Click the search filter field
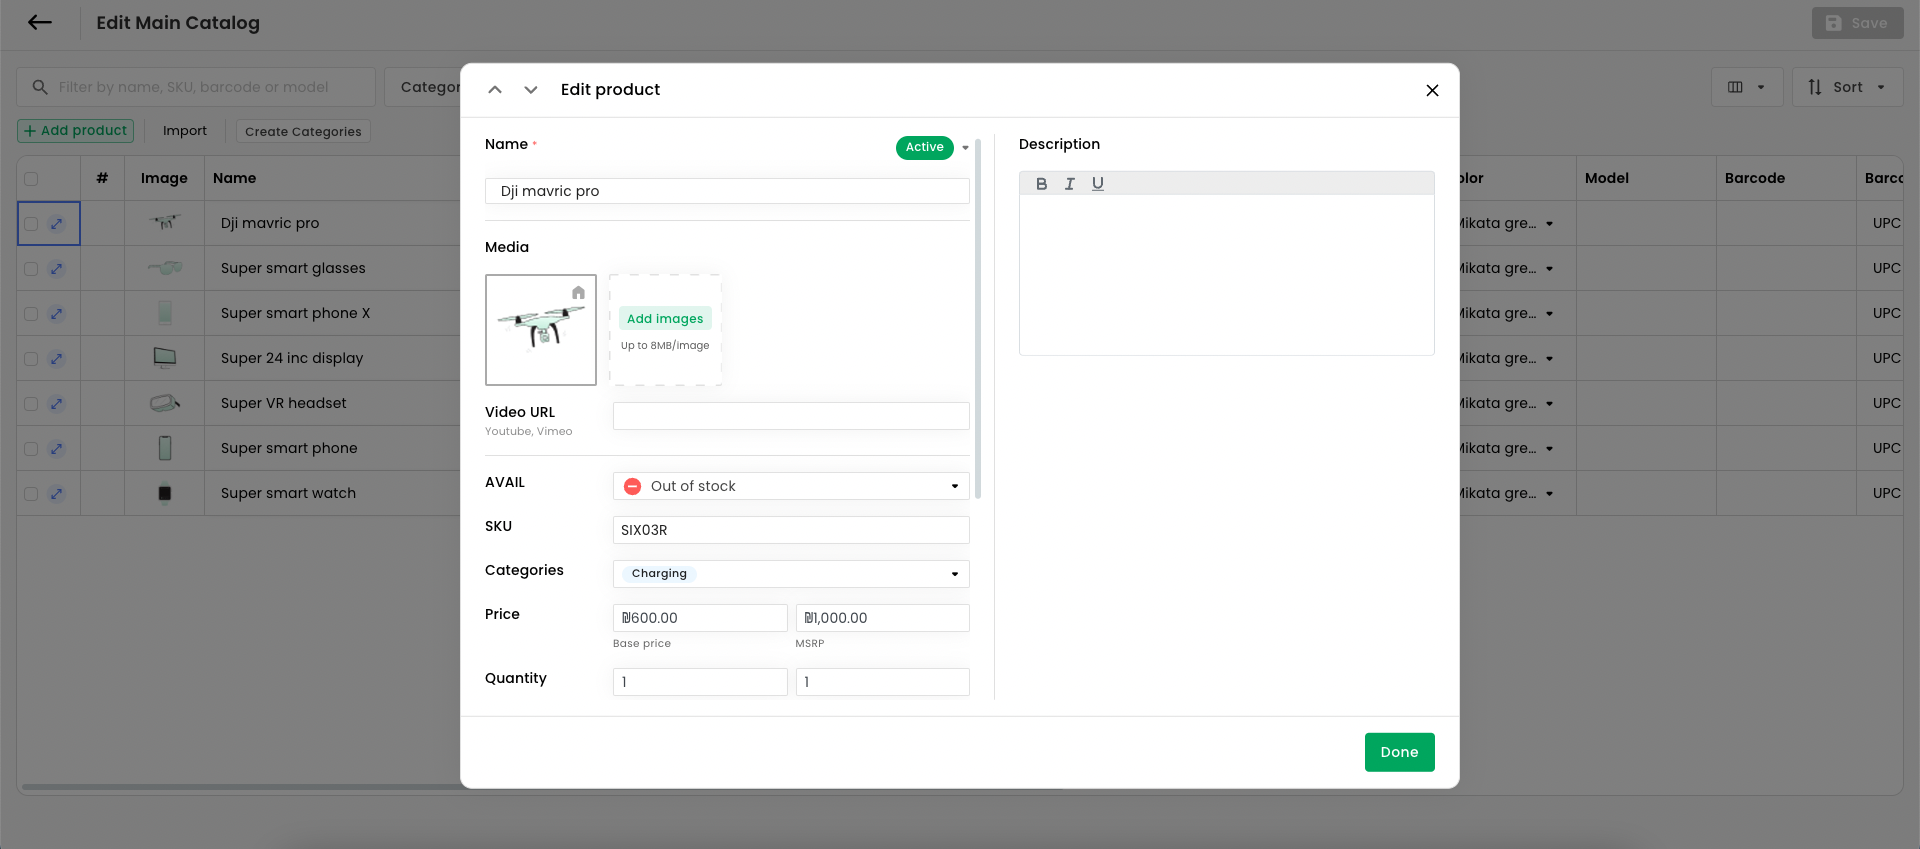The height and width of the screenshot is (849, 1920). 196,87
